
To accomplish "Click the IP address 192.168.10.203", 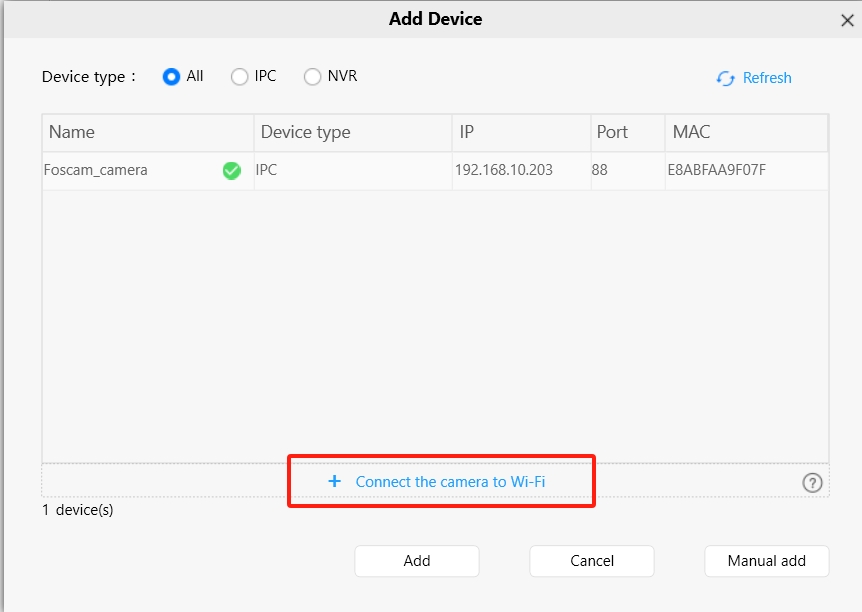I will pos(504,170).
